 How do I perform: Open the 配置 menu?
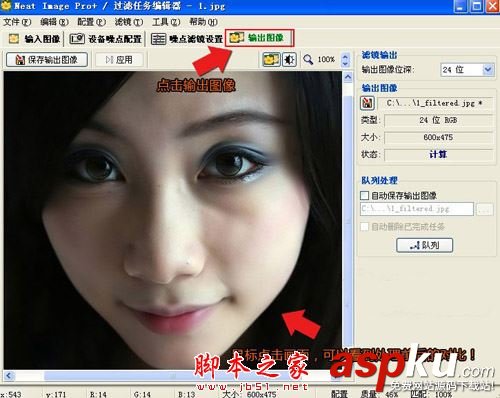pos(92,22)
